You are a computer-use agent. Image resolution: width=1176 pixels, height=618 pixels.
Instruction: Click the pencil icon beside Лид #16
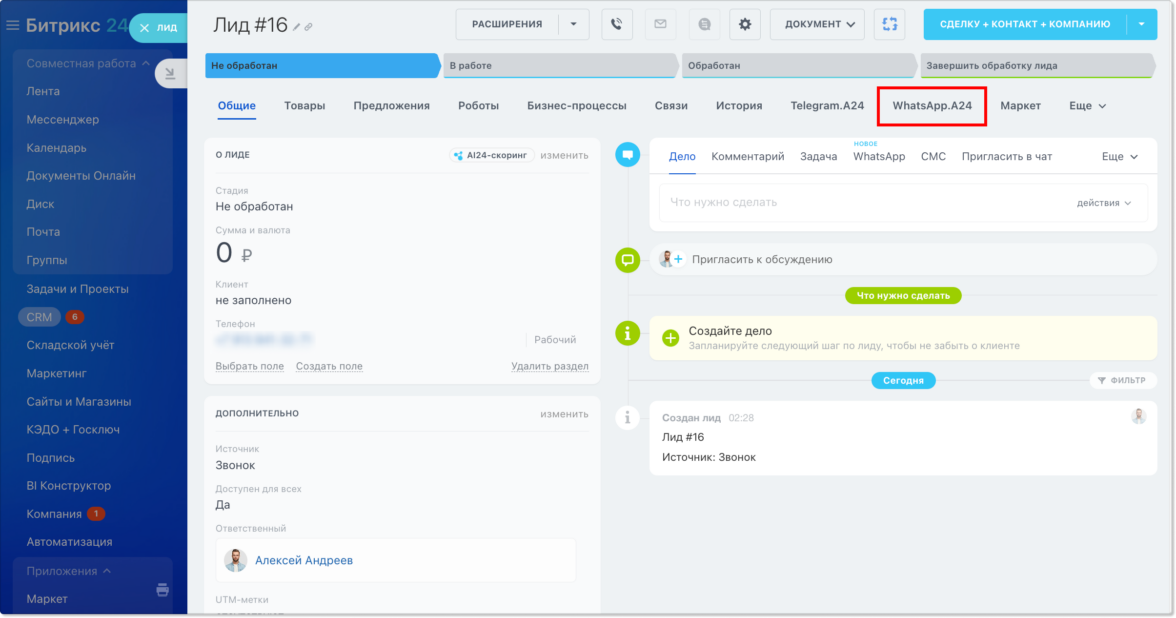click(x=297, y=27)
